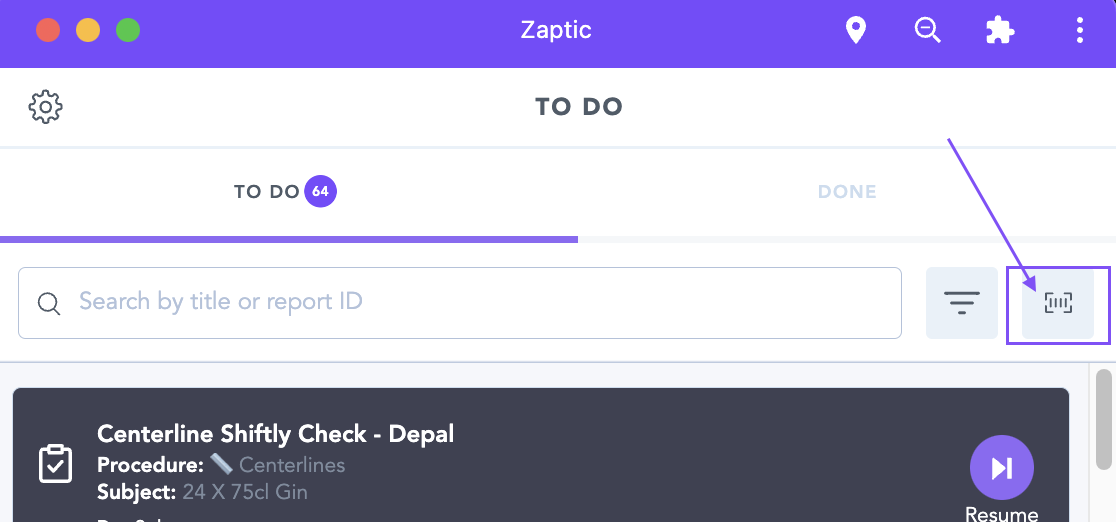Click the vertical scrollbar of task list

pos(1104,418)
